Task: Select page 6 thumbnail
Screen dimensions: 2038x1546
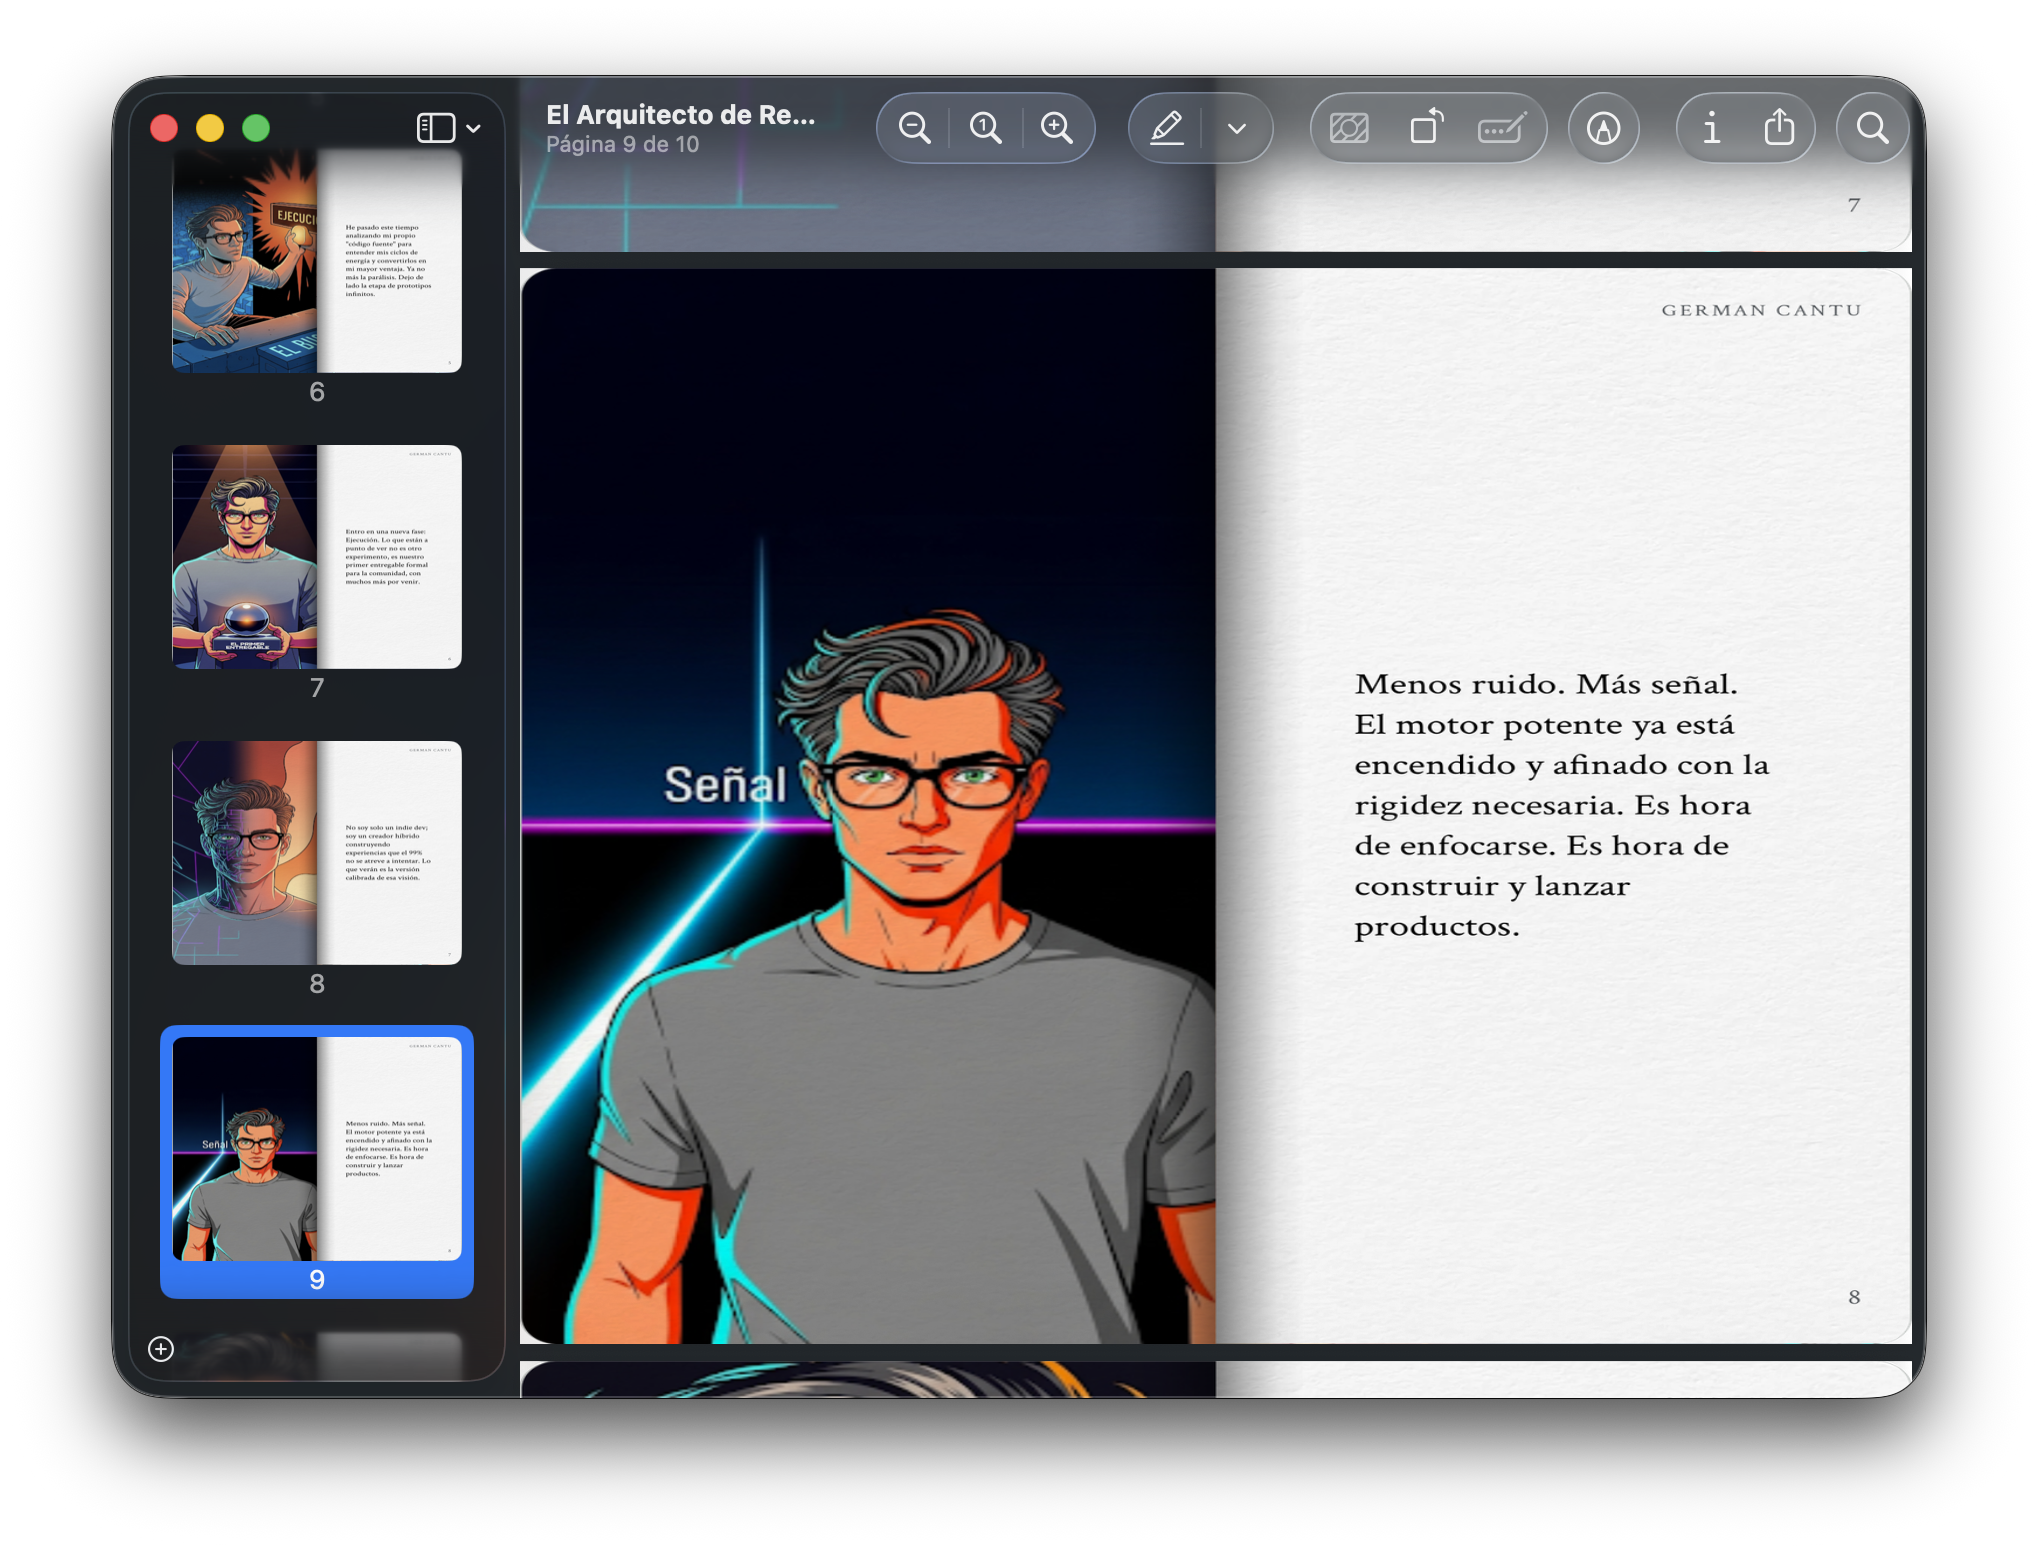Action: pos(317,262)
